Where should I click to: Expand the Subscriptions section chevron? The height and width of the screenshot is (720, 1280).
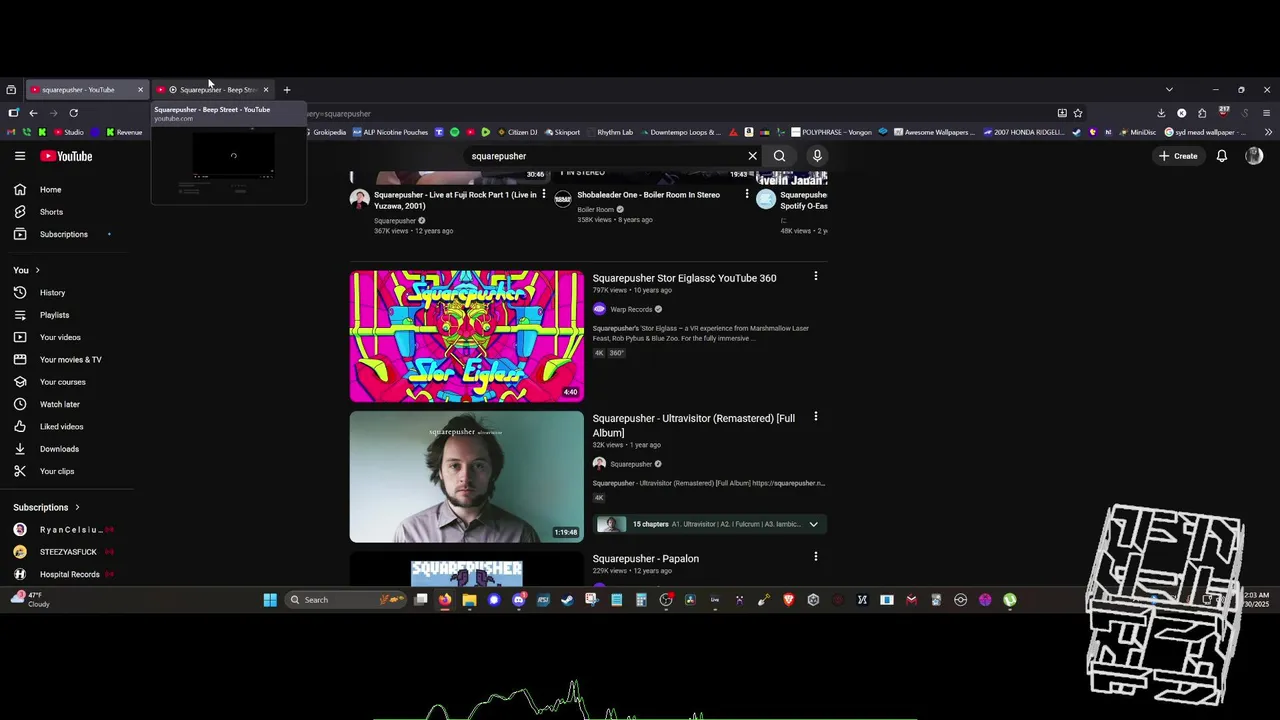(x=77, y=507)
